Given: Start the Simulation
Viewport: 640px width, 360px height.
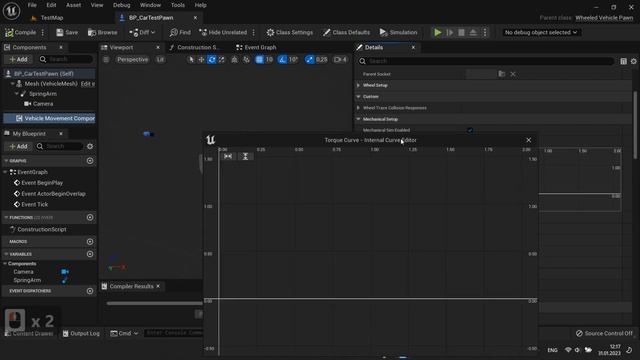Looking at the screenshot, I should (x=398, y=32).
